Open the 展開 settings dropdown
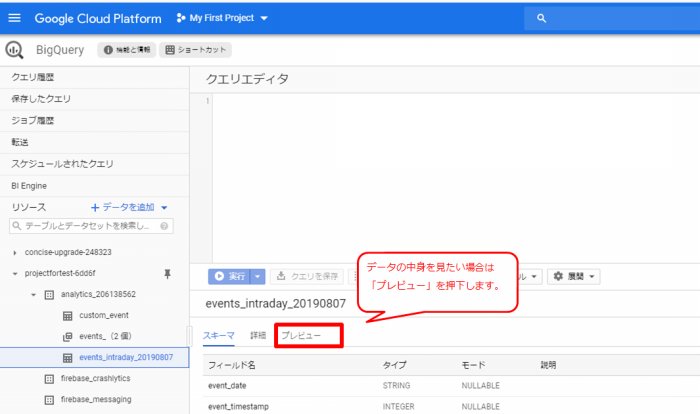 tap(574, 276)
